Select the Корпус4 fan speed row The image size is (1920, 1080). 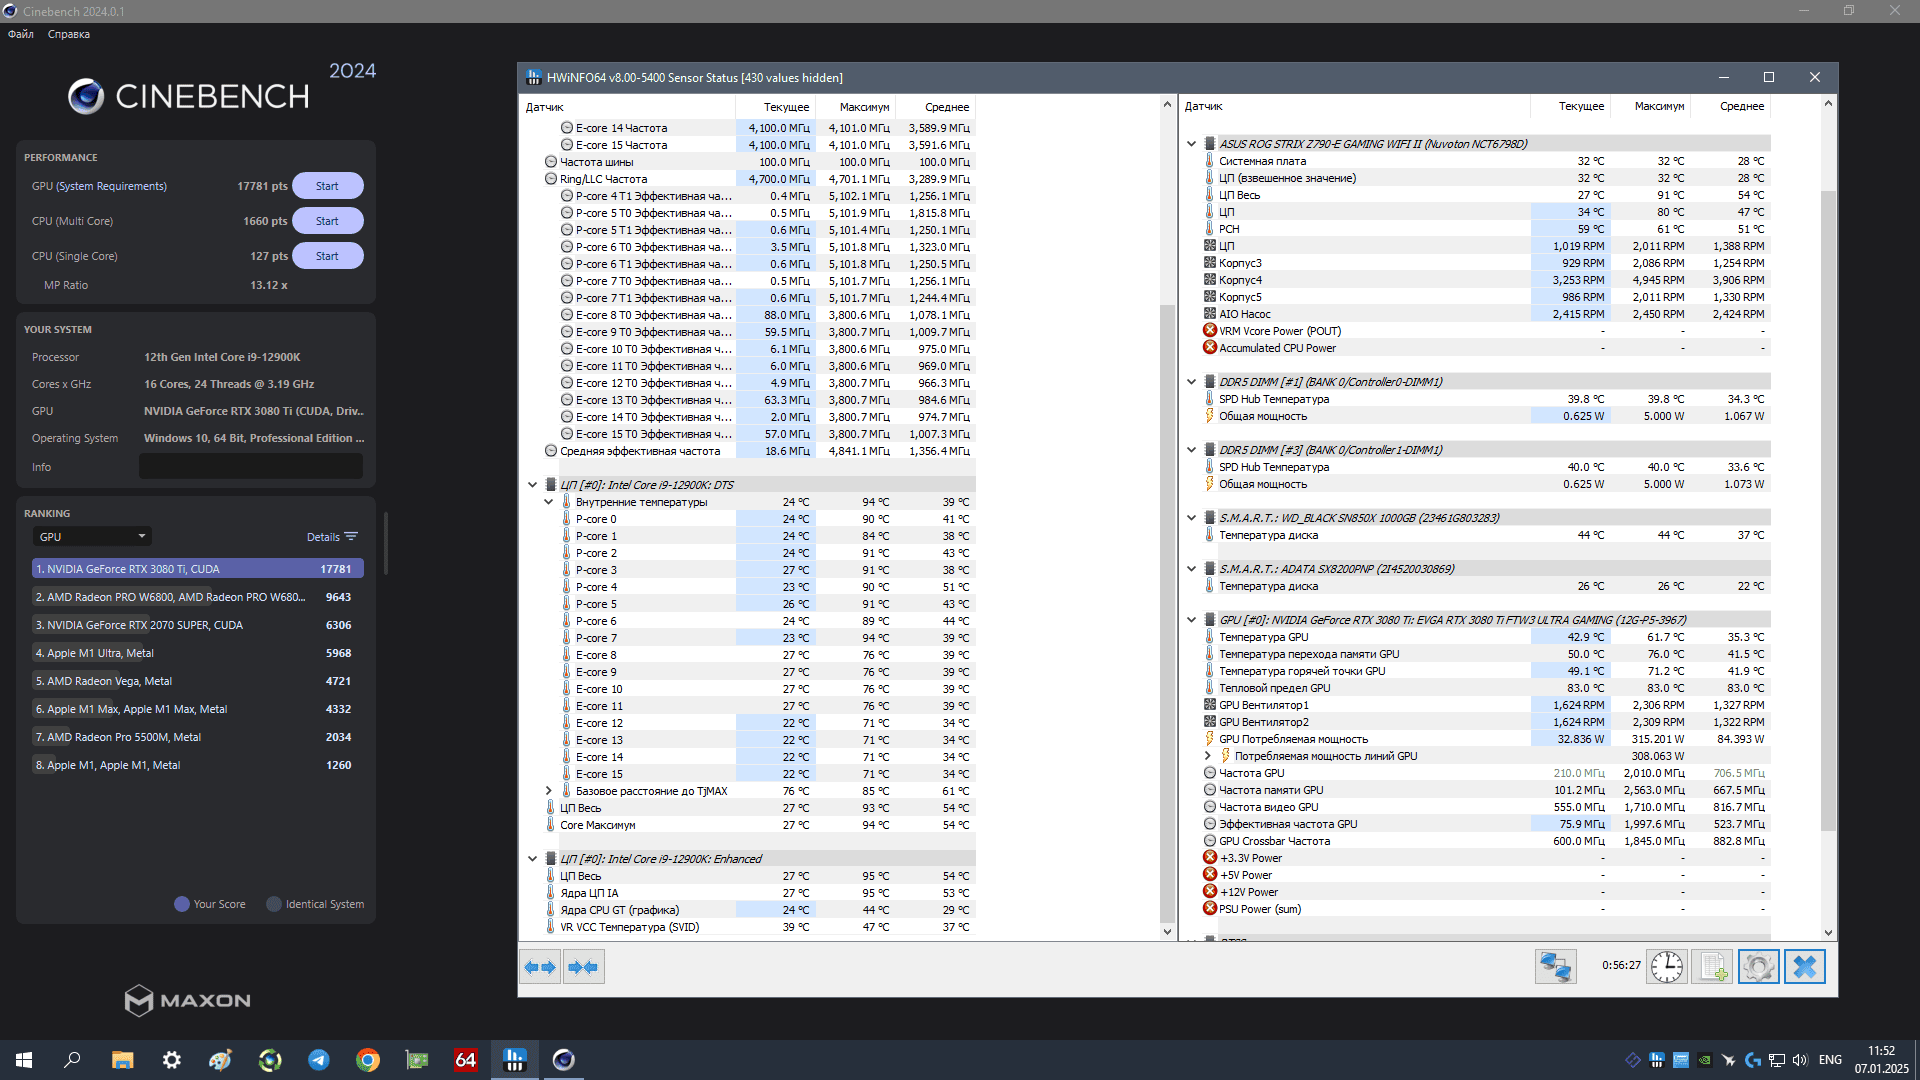click(1486, 280)
